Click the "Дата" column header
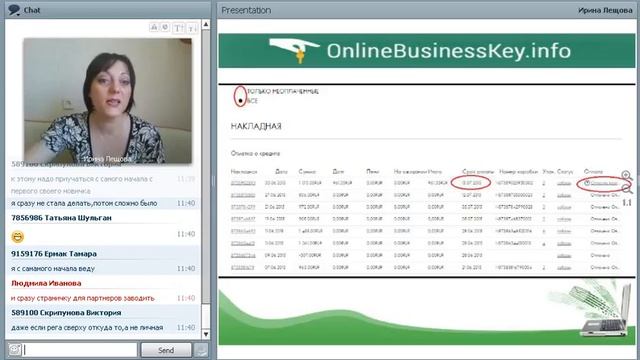 pos(281,172)
